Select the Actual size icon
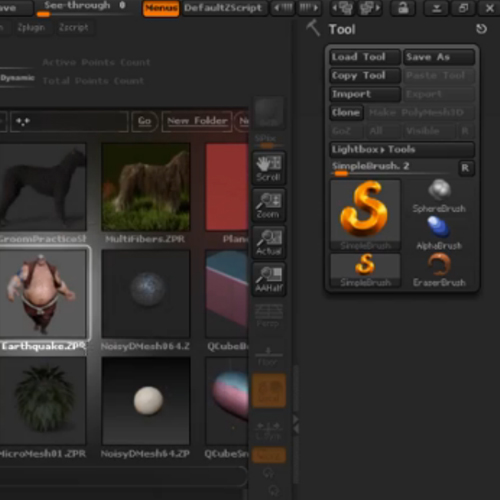This screenshot has height=500, width=500. coord(269,242)
